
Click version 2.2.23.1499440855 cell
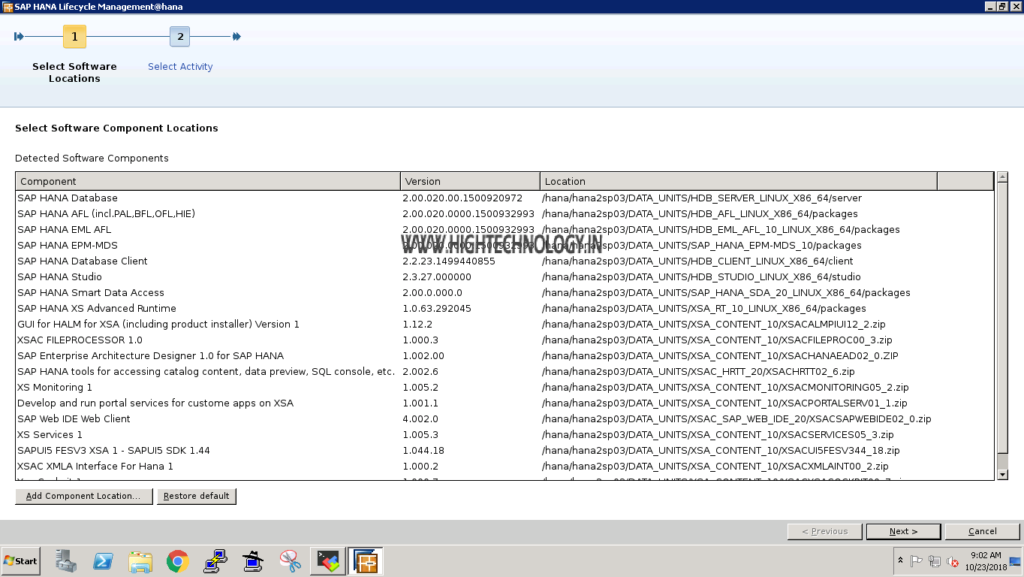449,261
